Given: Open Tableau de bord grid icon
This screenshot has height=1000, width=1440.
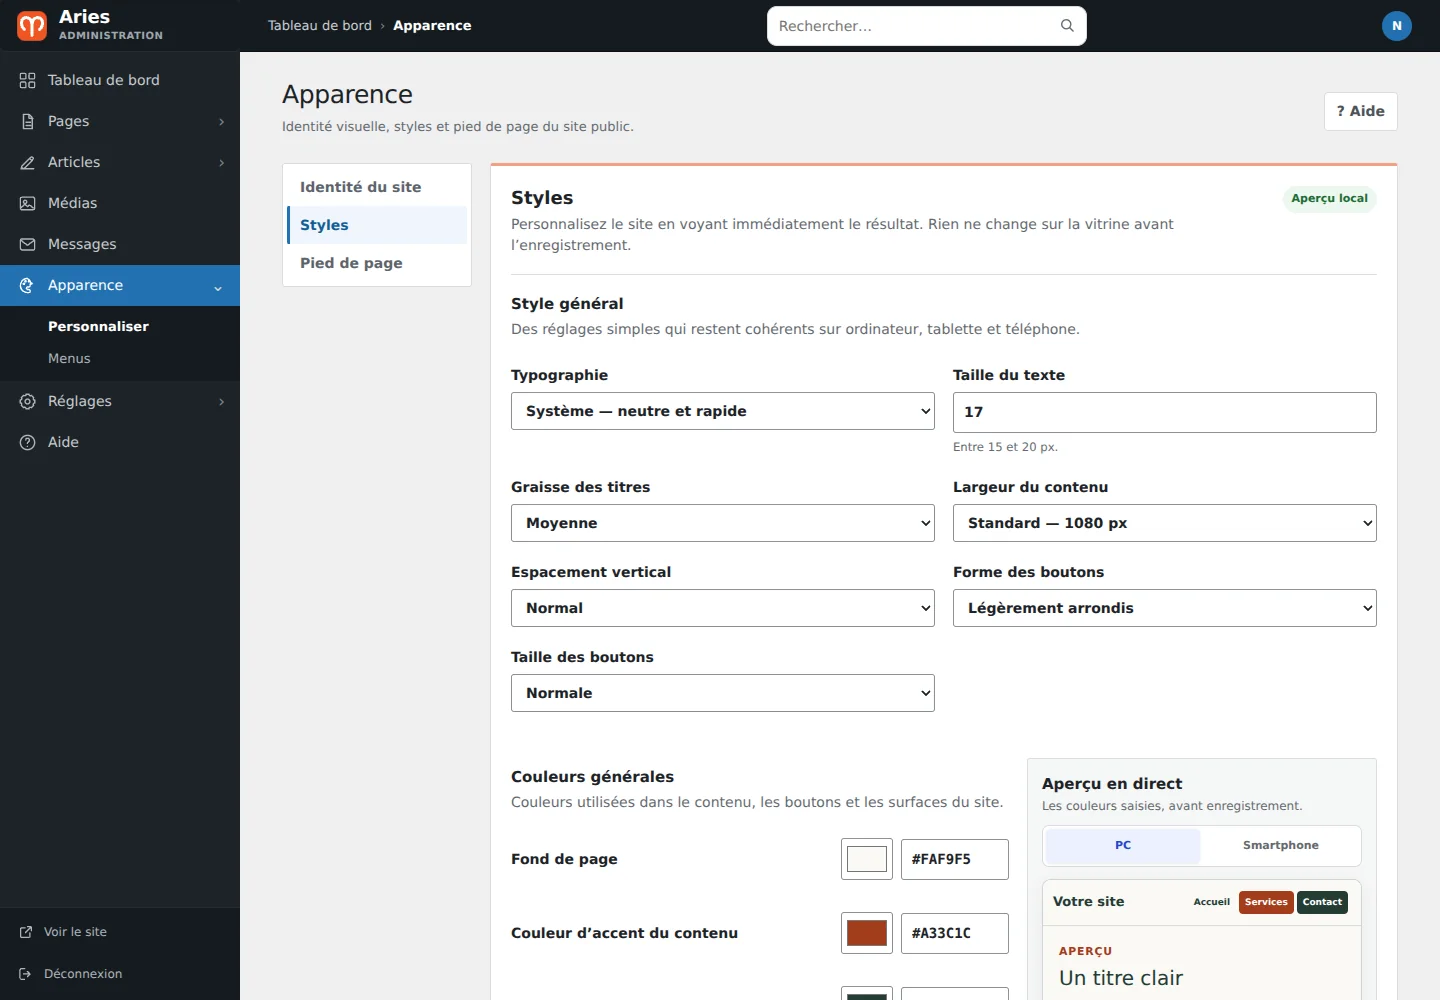Looking at the screenshot, I should coord(27,80).
